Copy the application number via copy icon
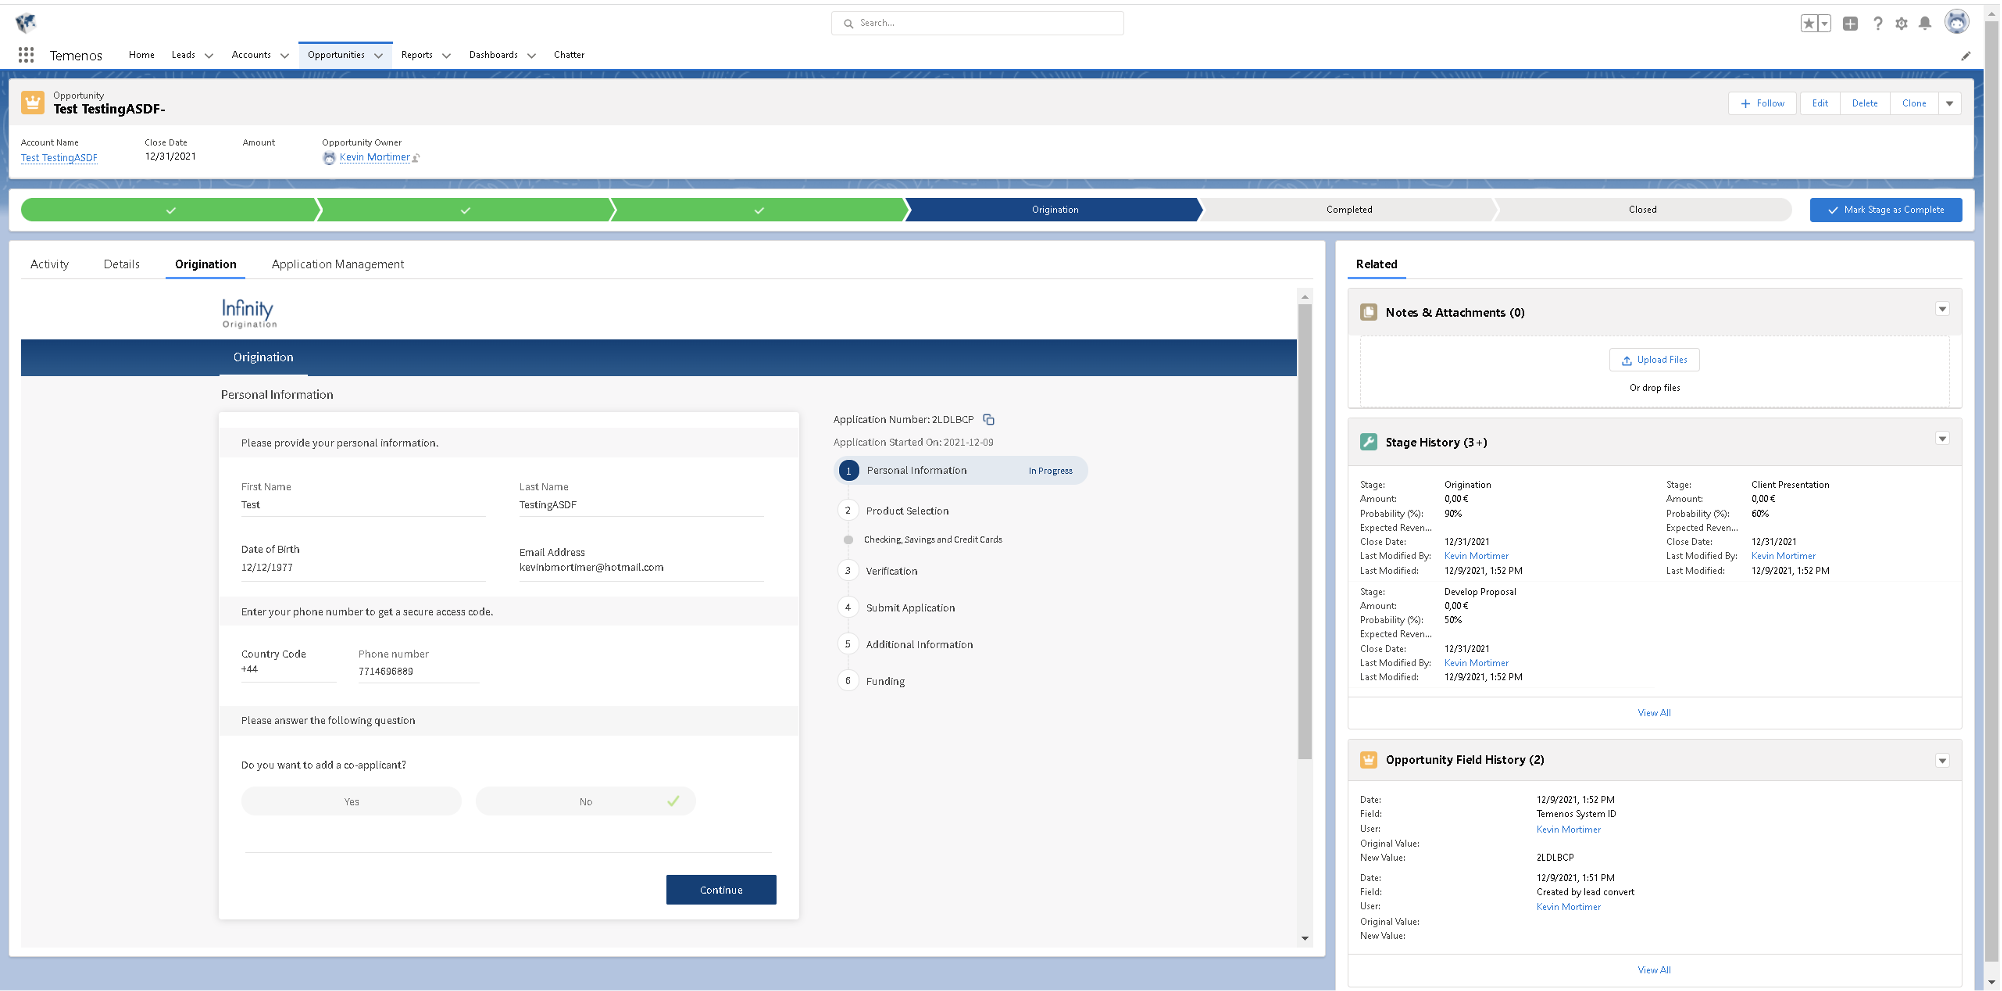 click(x=988, y=420)
